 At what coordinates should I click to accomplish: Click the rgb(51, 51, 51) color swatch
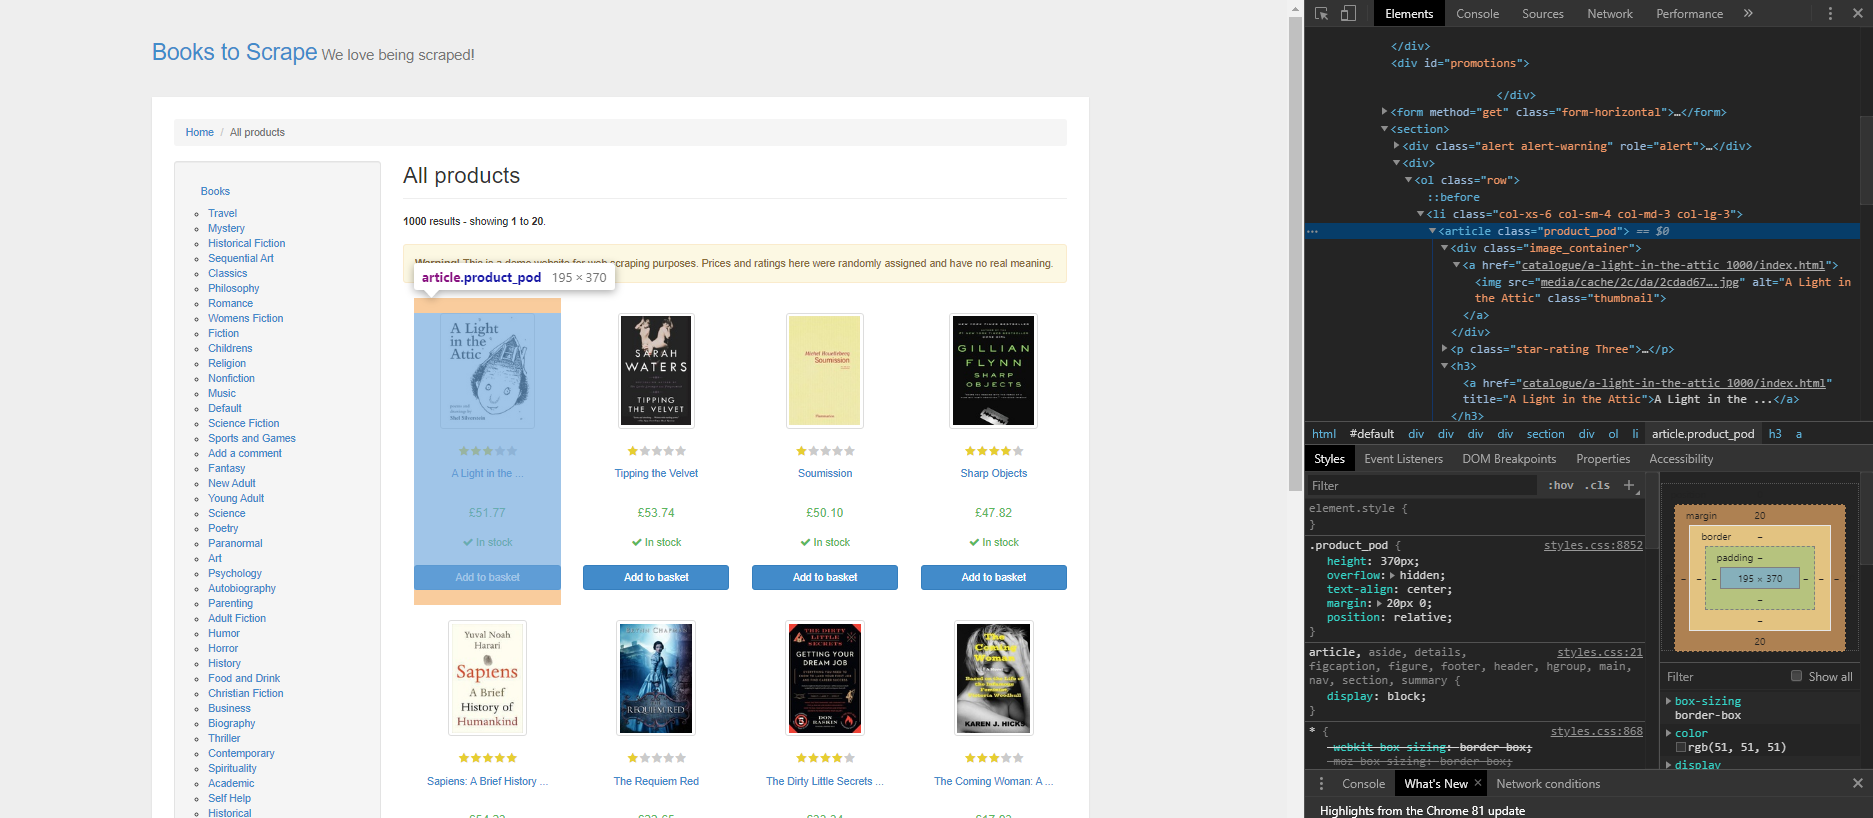(x=1681, y=747)
